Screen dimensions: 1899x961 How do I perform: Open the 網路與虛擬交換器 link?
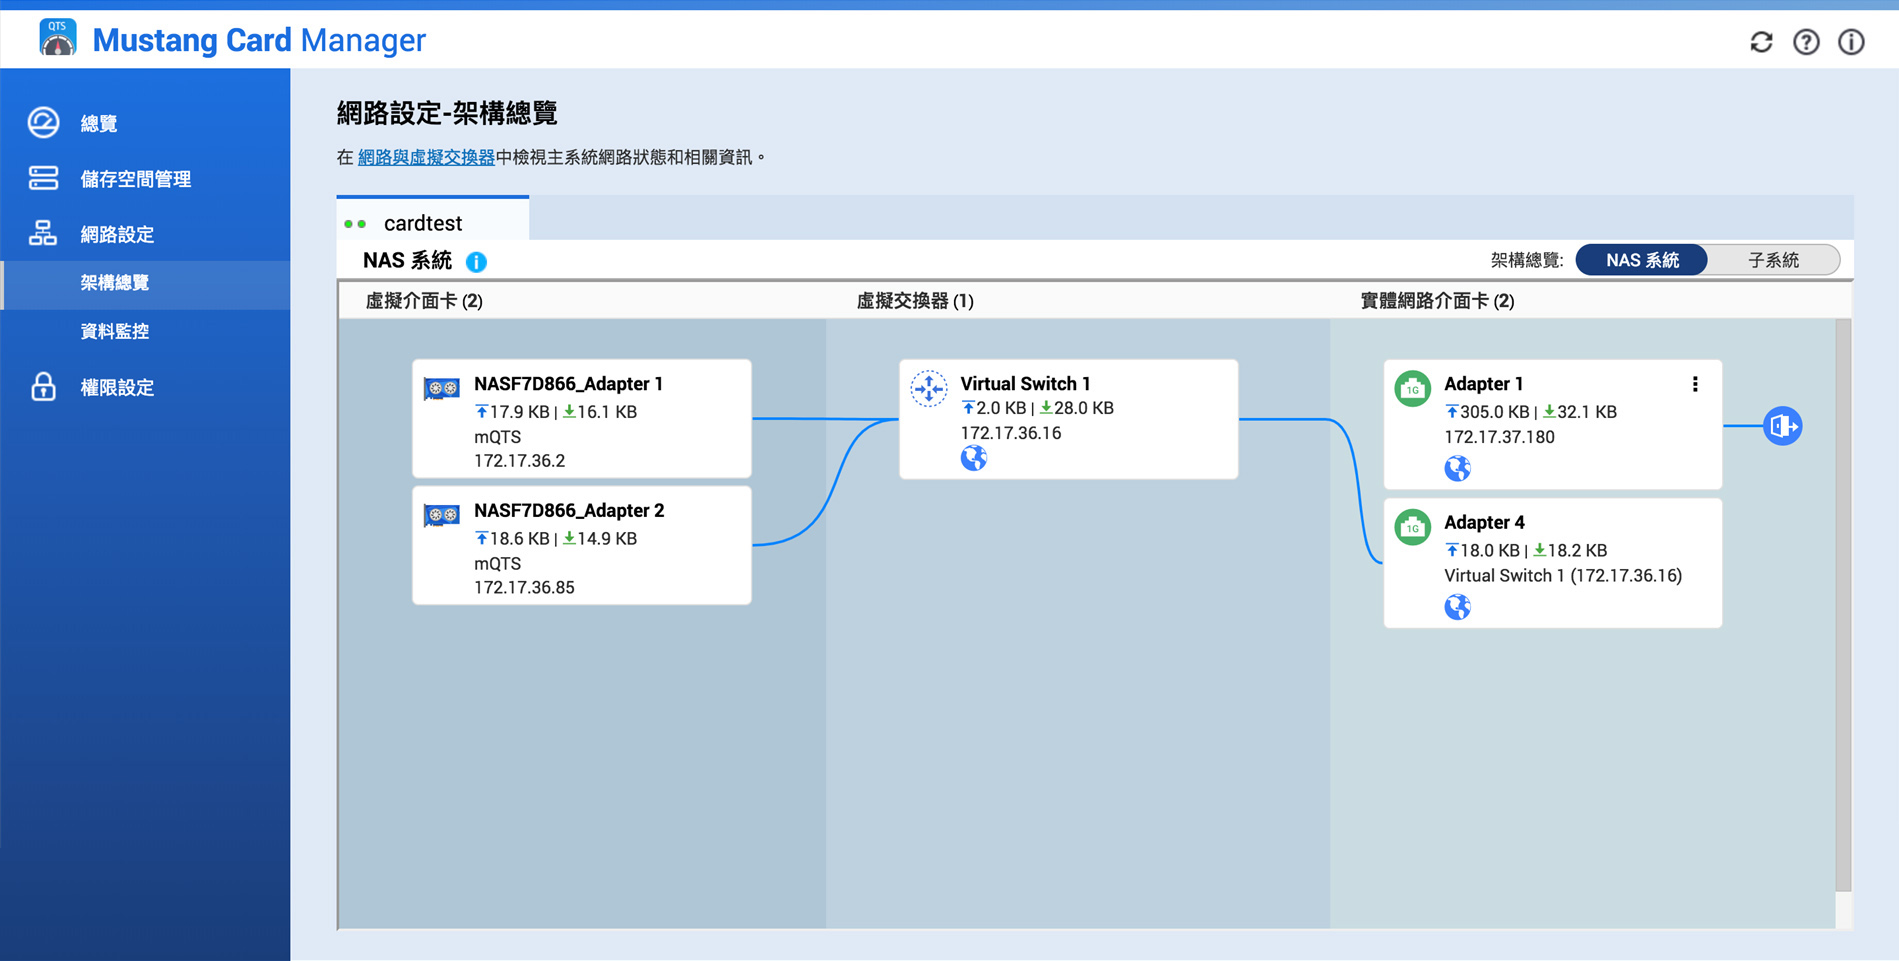coord(426,157)
